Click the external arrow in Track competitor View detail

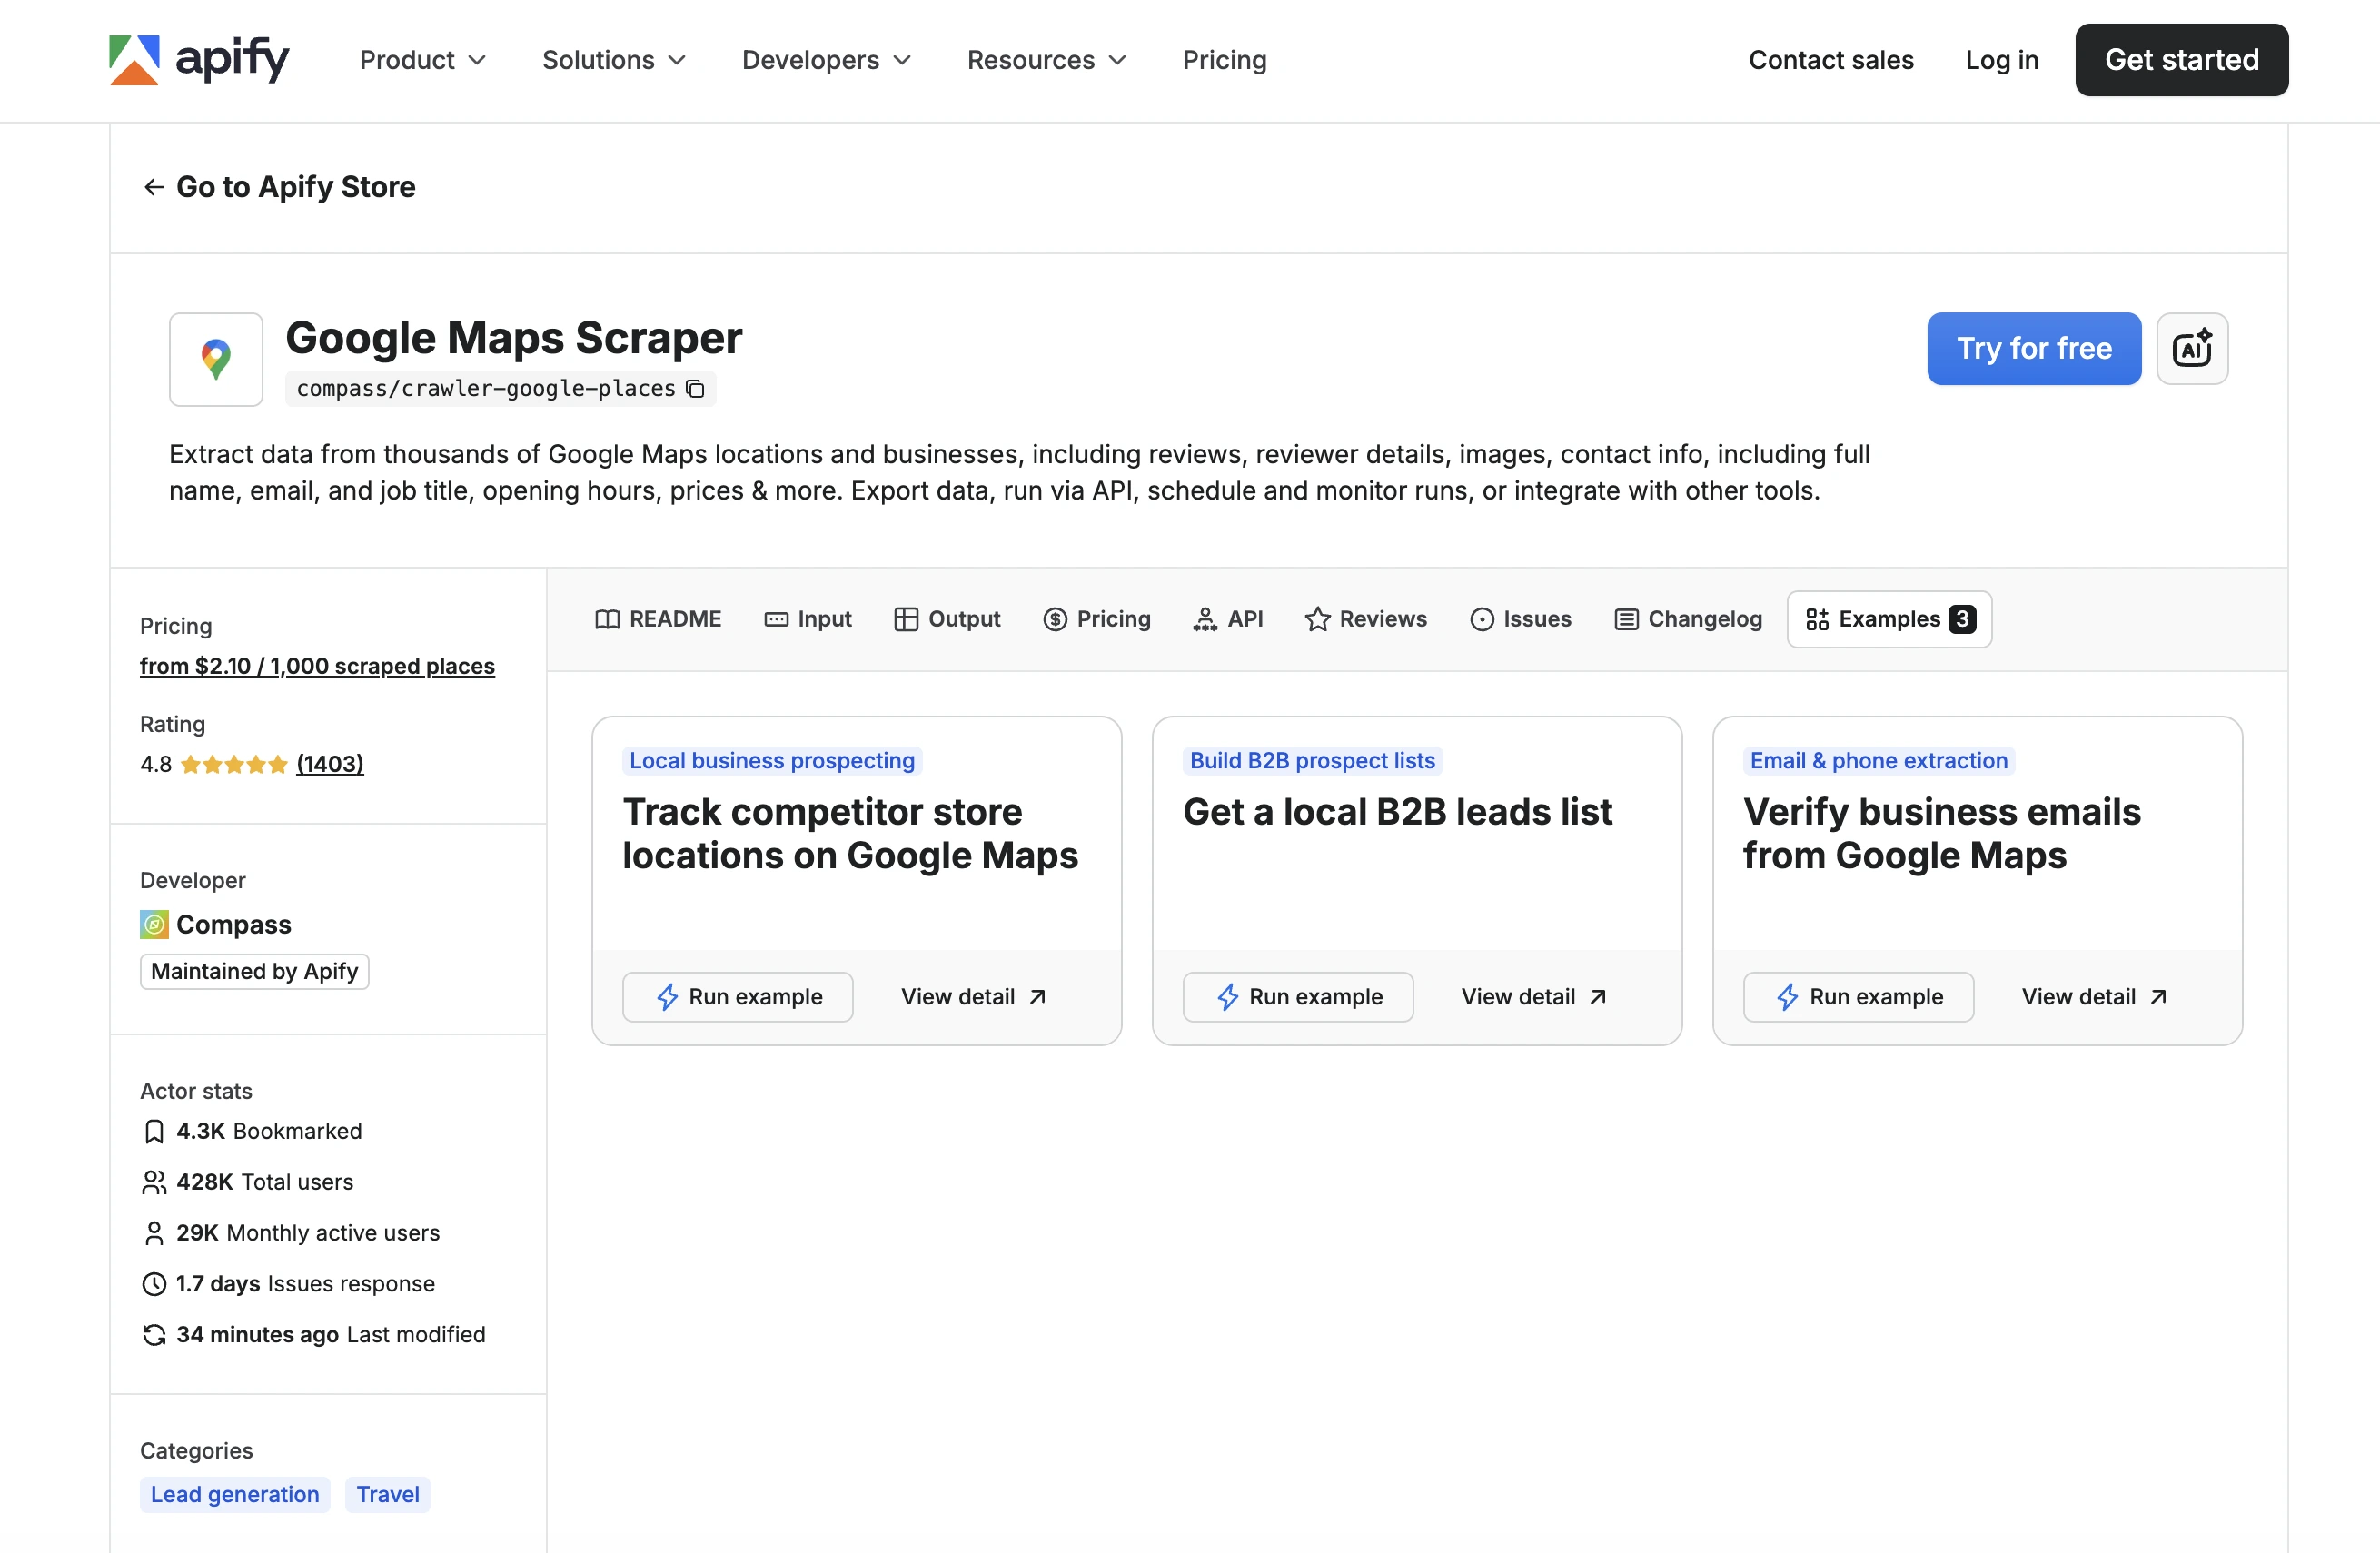pyautogui.click(x=1038, y=997)
